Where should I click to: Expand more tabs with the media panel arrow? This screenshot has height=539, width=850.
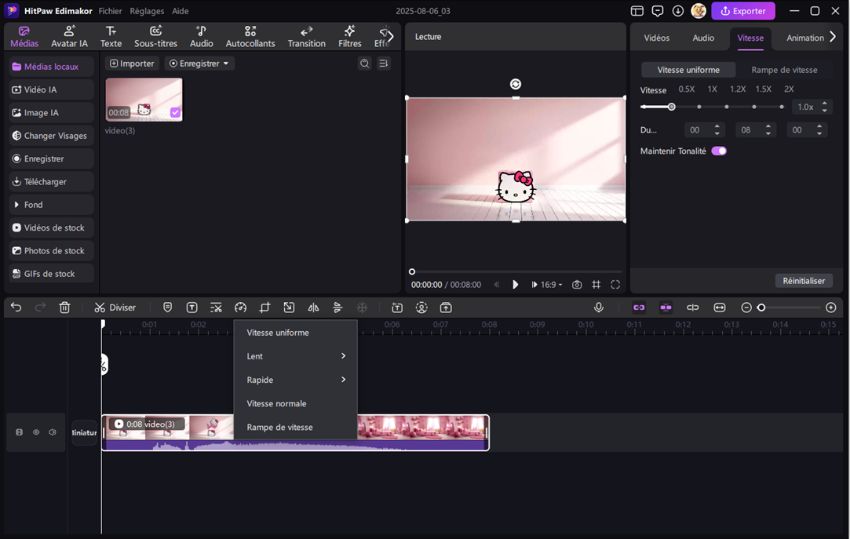click(x=390, y=37)
